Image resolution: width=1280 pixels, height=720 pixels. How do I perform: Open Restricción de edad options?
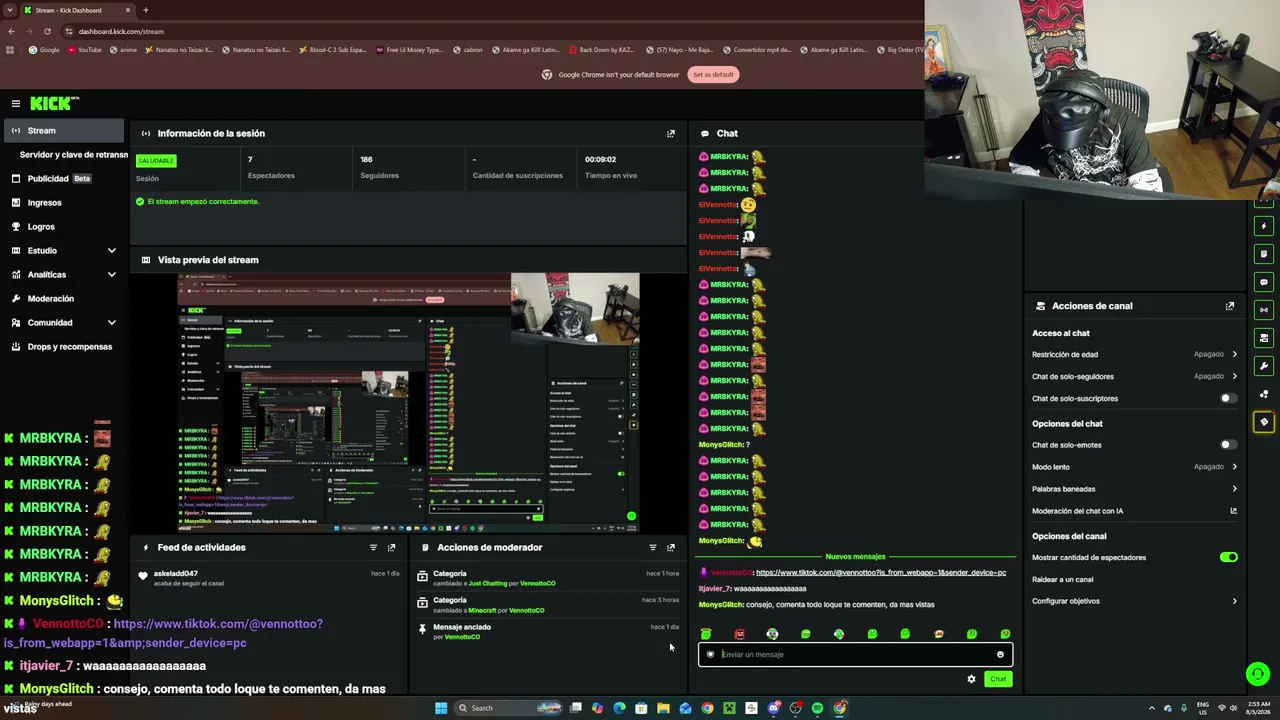[1135, 354]
